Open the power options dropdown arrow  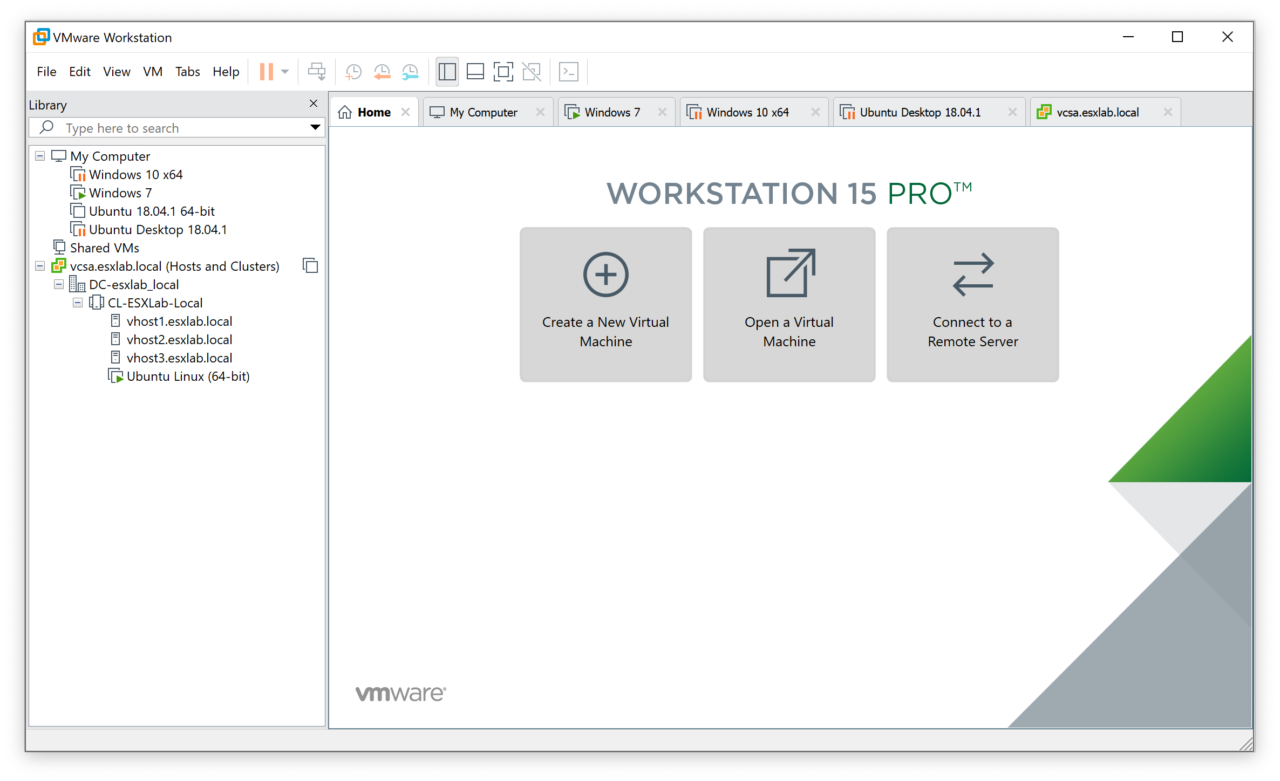pos(285,72)
